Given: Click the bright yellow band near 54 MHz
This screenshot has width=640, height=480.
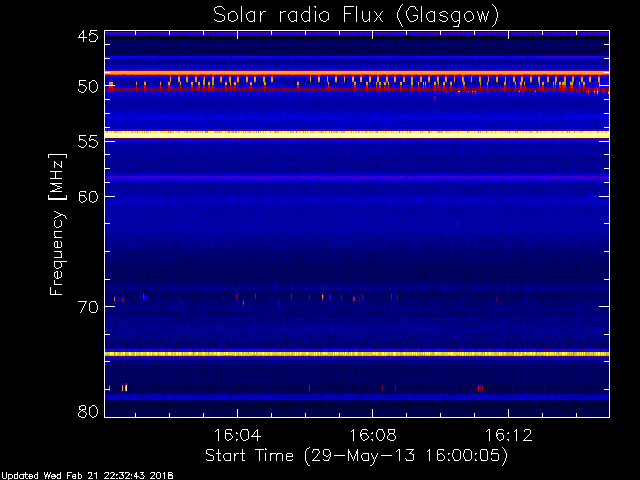Looking at the screenshot, I should pos(357,134).
